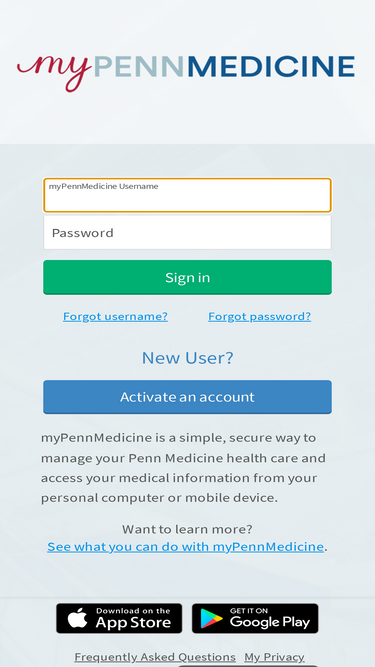Click the red script 'my' in the logo
This screenshot has height=667, width=375.
(54, 72)
